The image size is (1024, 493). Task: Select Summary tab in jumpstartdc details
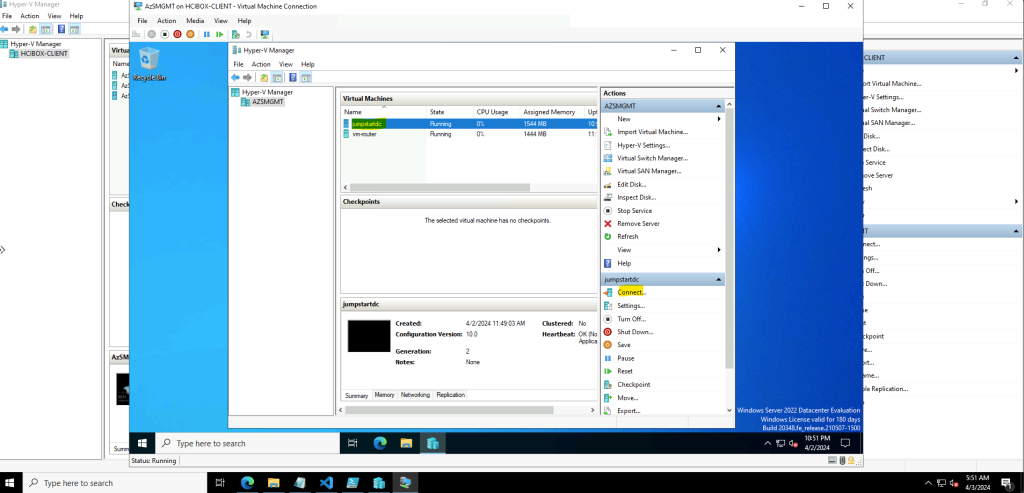click(357, 396)
